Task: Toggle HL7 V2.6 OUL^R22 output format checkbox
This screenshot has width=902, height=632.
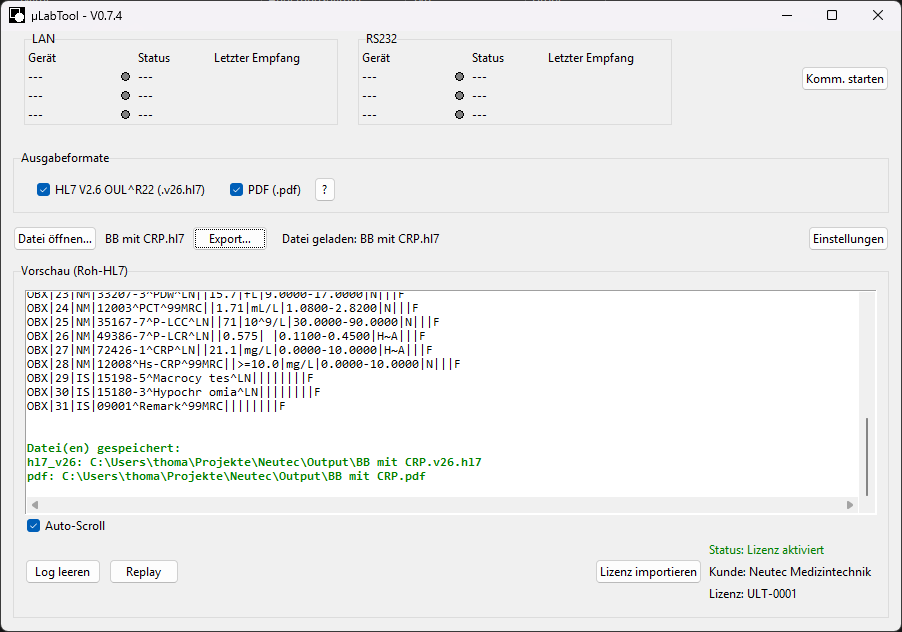Action: [x=43, y=190]
